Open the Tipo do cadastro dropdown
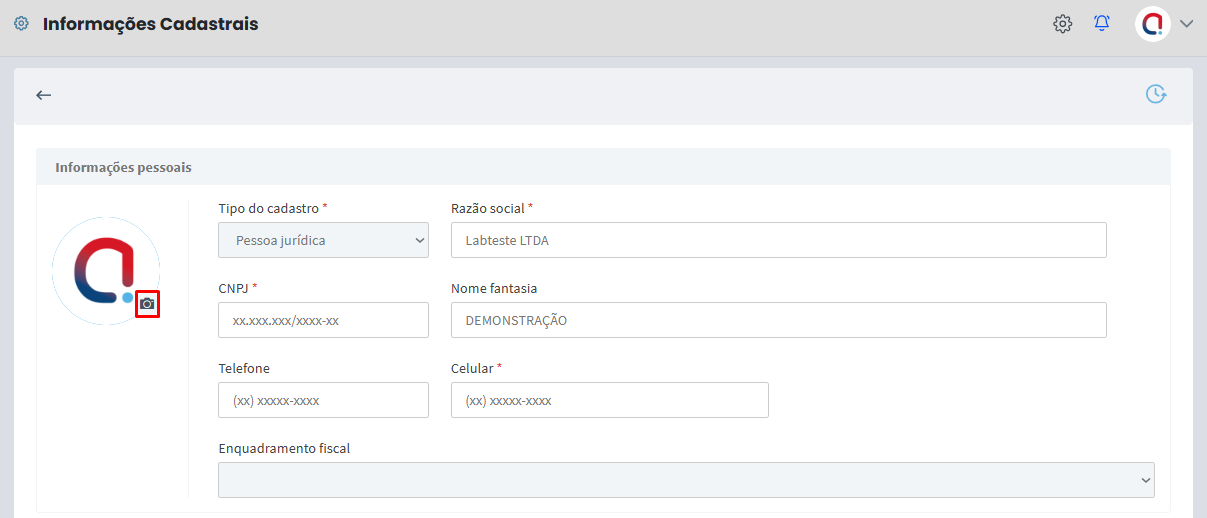The width and height of the screenshot is (1207, 518). point(323,240)
